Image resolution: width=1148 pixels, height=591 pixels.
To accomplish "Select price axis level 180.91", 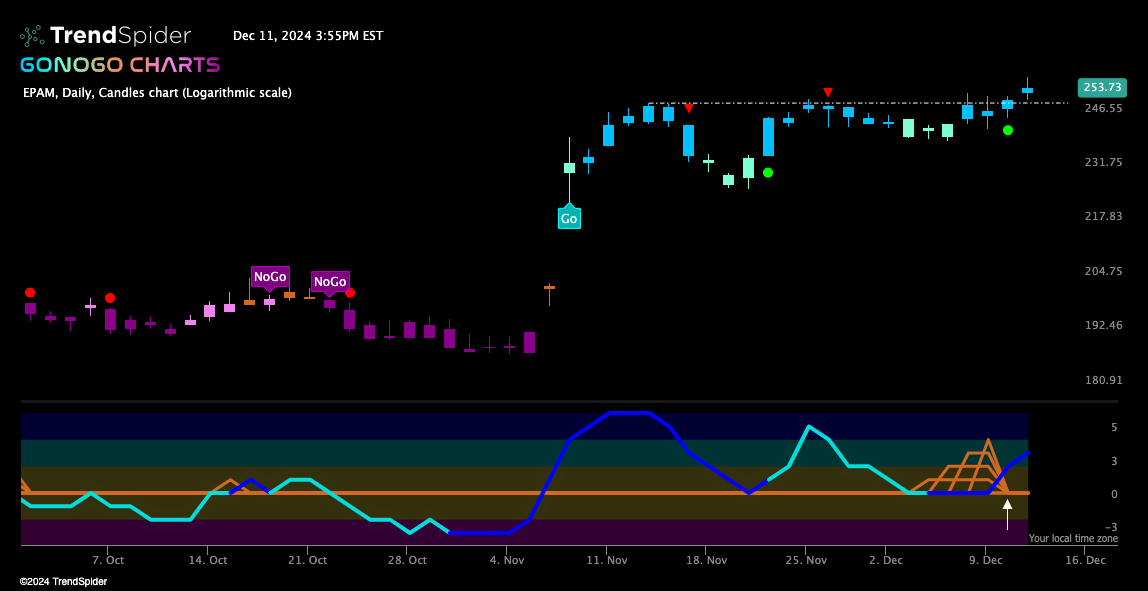I will point(1103,380).
